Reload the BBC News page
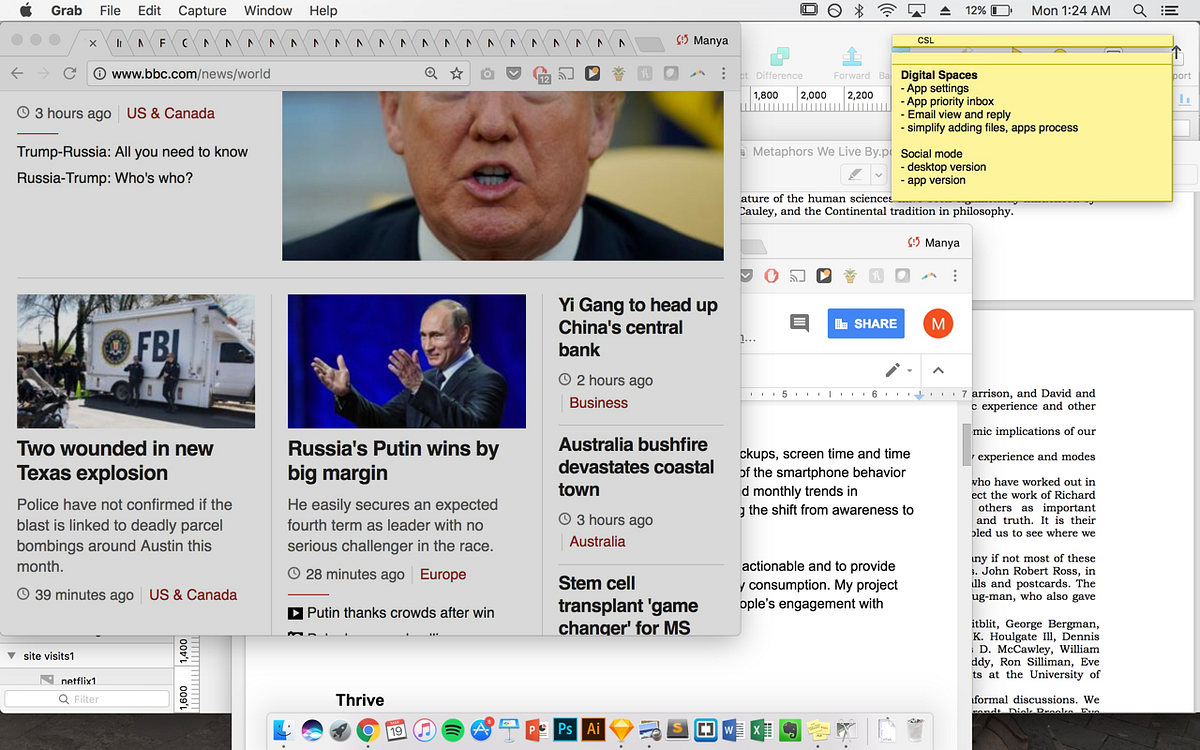The height and width of the screenshot is (750, 1200). point(69,74)
